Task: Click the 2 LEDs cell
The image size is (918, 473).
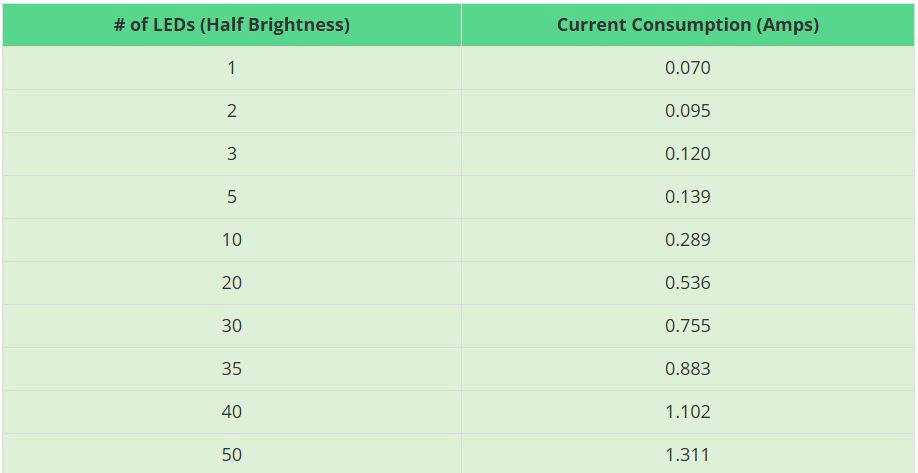Action: point(232,111)
